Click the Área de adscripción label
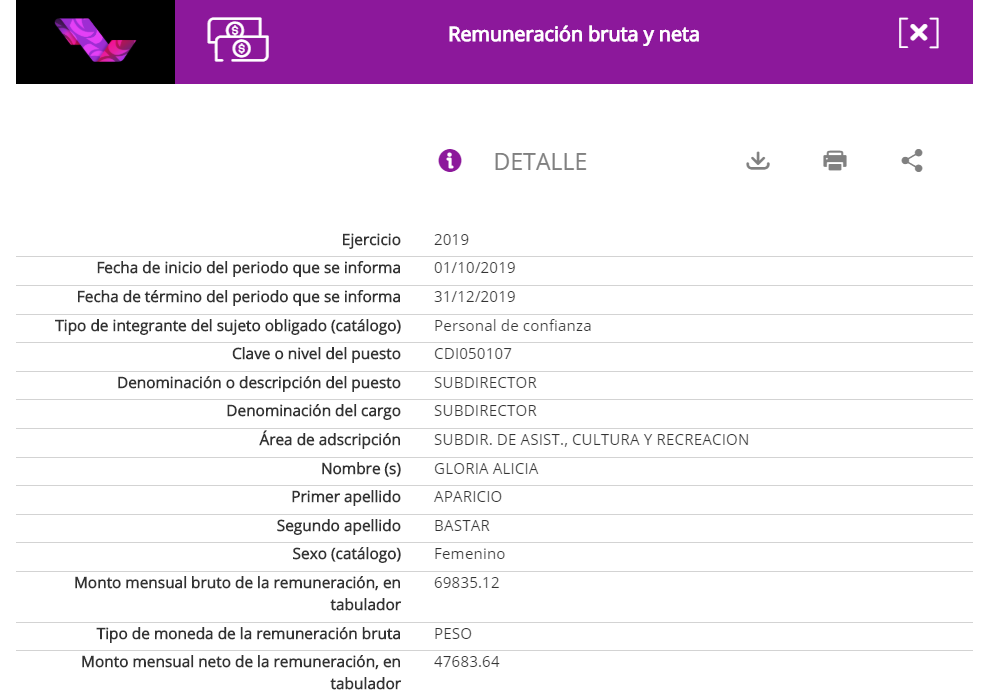 (330, 440)
